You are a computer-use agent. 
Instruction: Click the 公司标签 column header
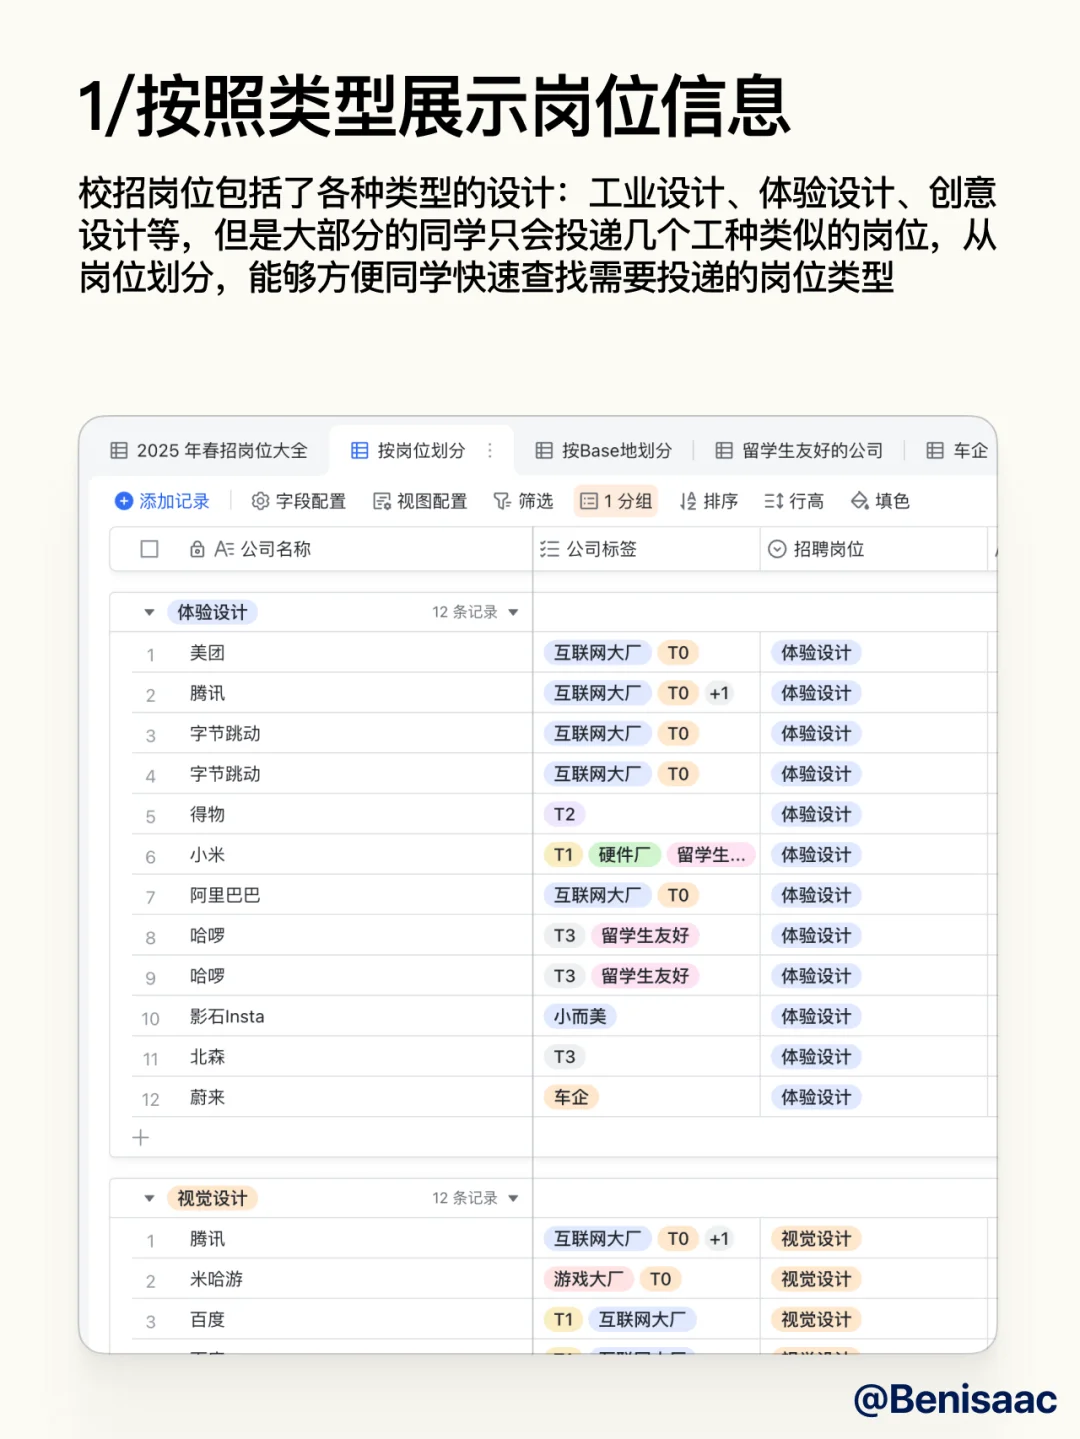(x=646, y=549)
